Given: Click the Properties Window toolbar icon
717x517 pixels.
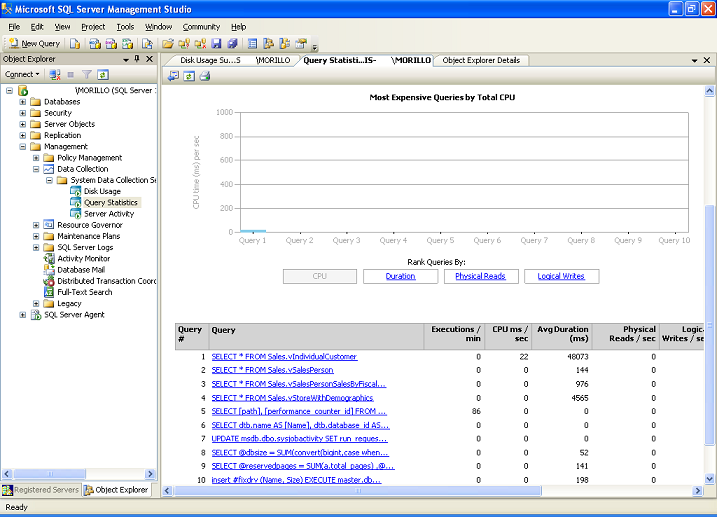Looking at the screenshot, I should [x=301, y=43].
